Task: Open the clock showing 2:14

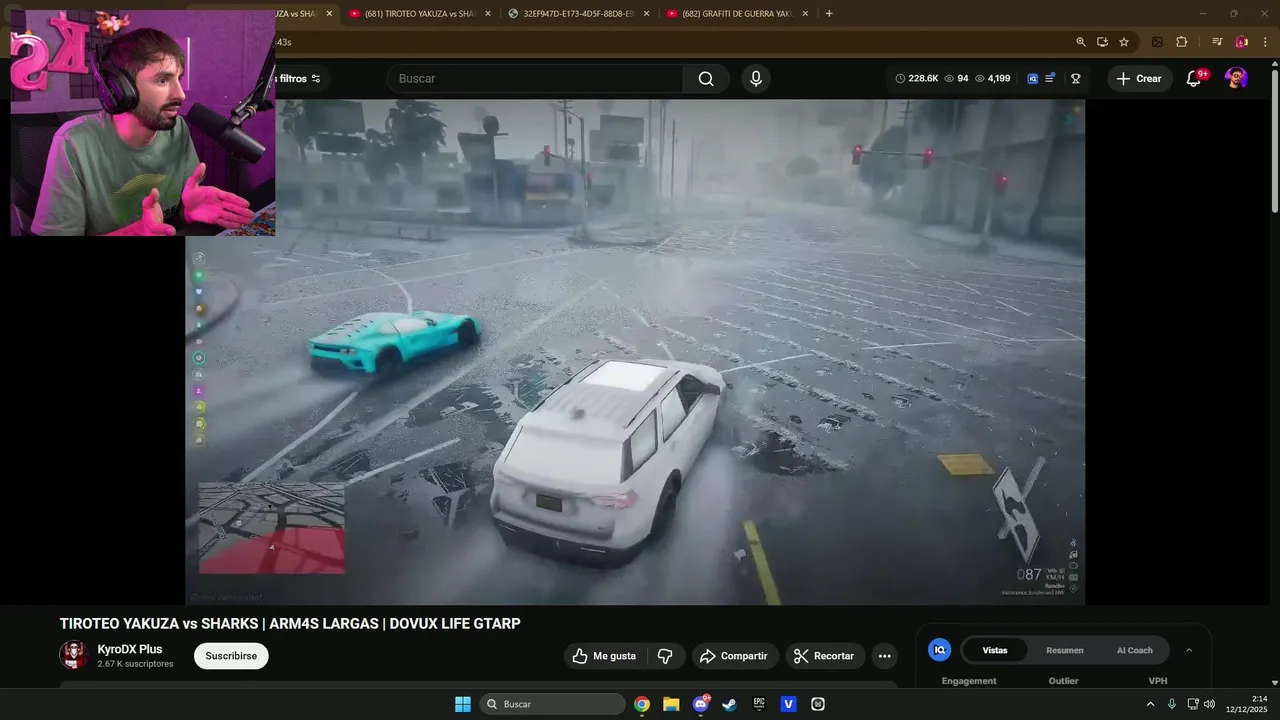Action: pyautogui.click(x=1247, y=704)
